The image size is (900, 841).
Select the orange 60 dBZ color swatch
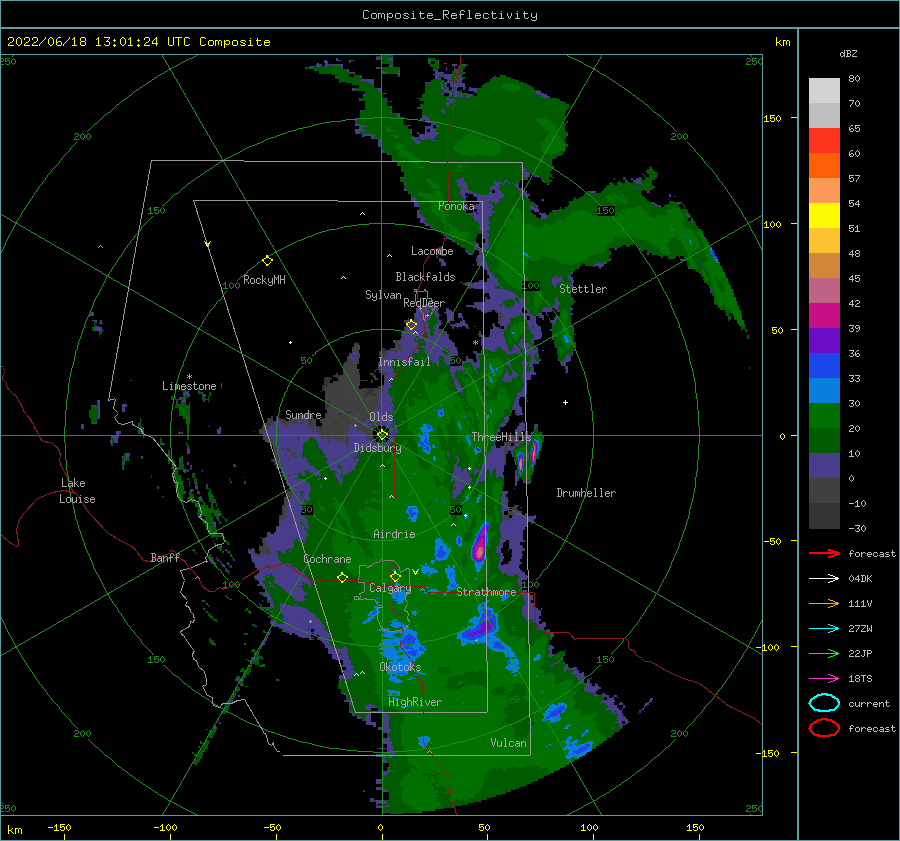point(824,165)
